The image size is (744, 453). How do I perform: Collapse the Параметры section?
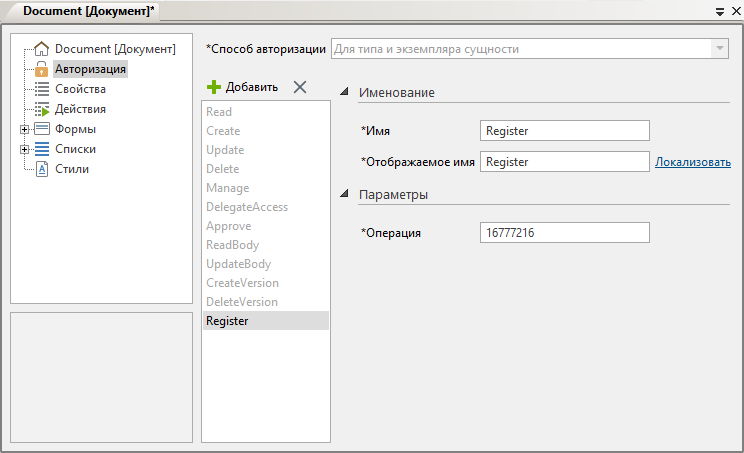[x=345, y=195]
